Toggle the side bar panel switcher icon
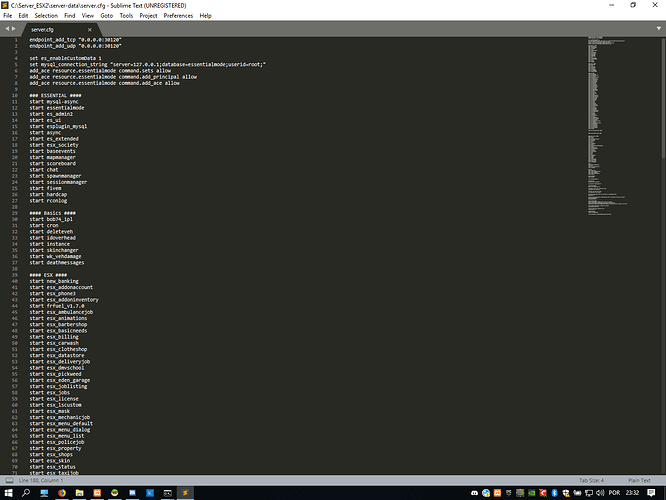 (x=9, y=480)
